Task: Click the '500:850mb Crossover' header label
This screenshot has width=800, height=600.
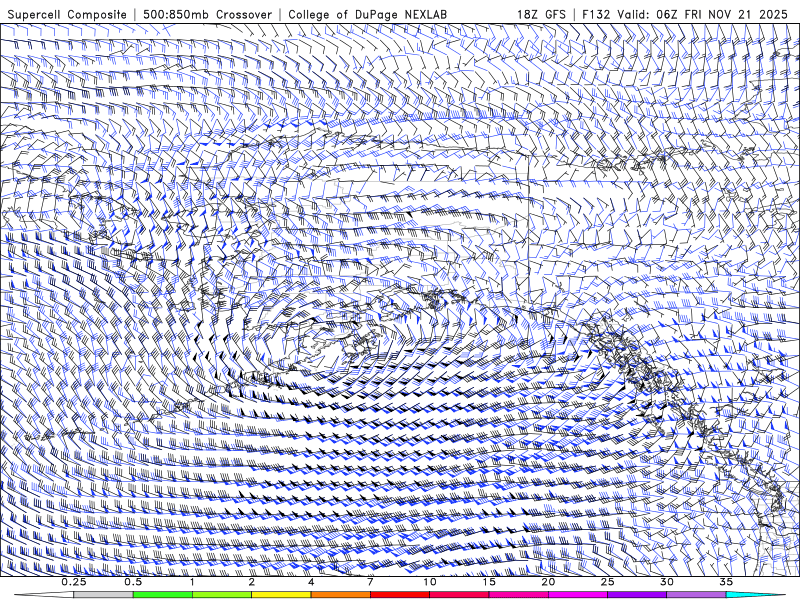Action: 207,14
